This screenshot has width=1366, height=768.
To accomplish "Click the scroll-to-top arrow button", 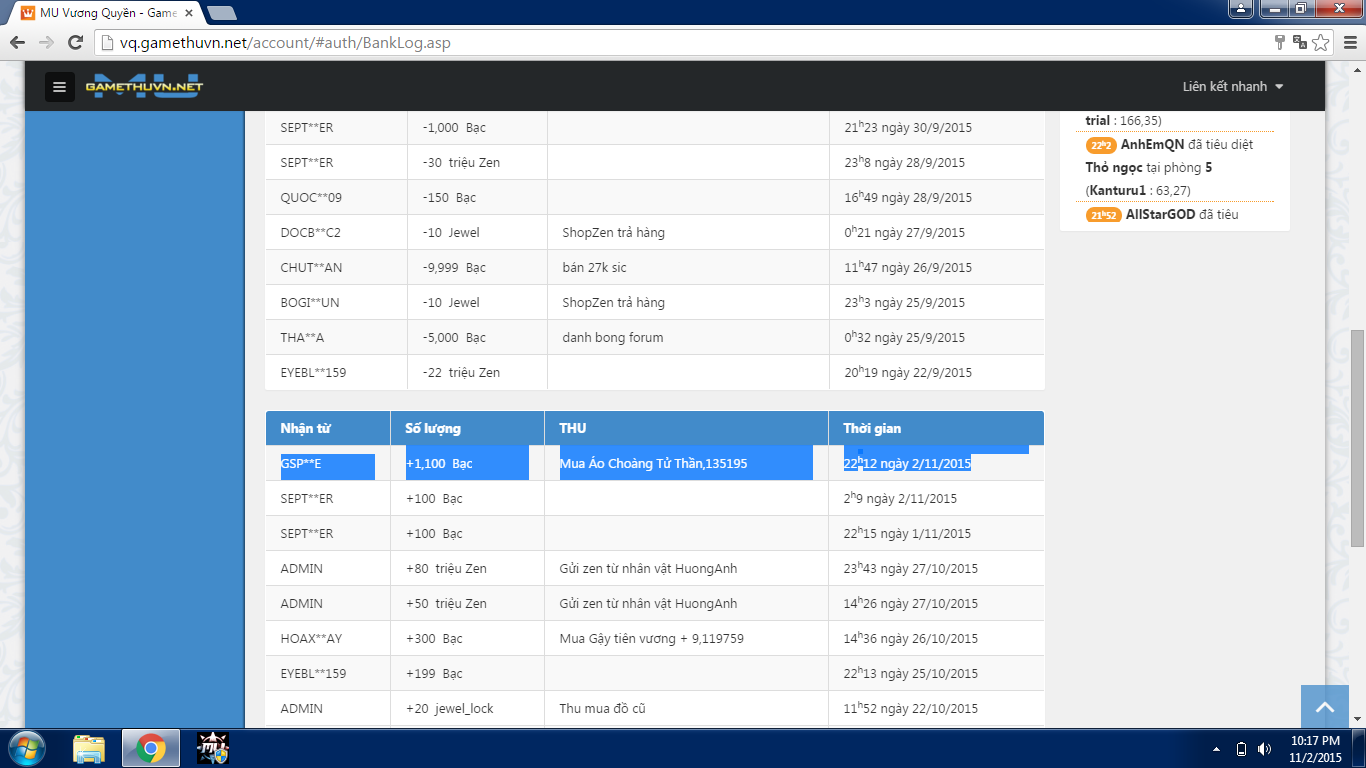I will (1325, 707).
